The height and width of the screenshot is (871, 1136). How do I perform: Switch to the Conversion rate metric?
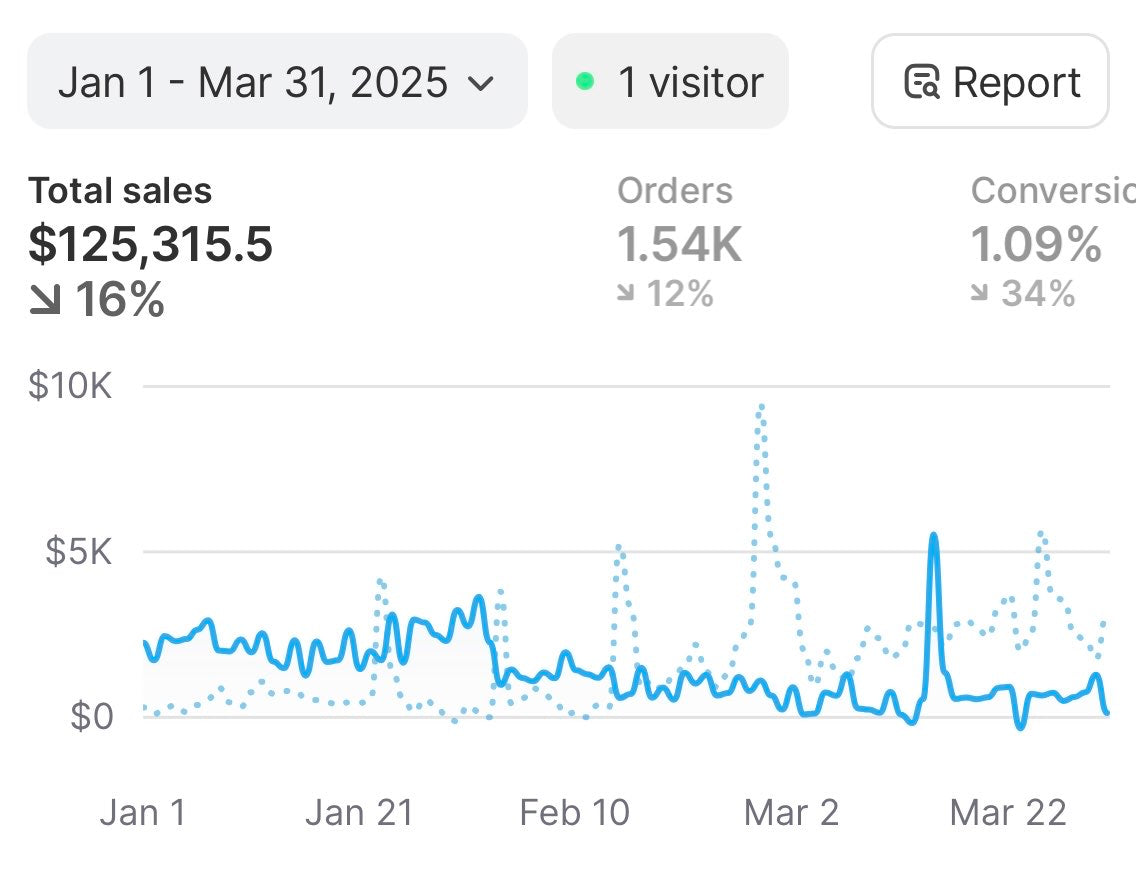pos(1052,191)
